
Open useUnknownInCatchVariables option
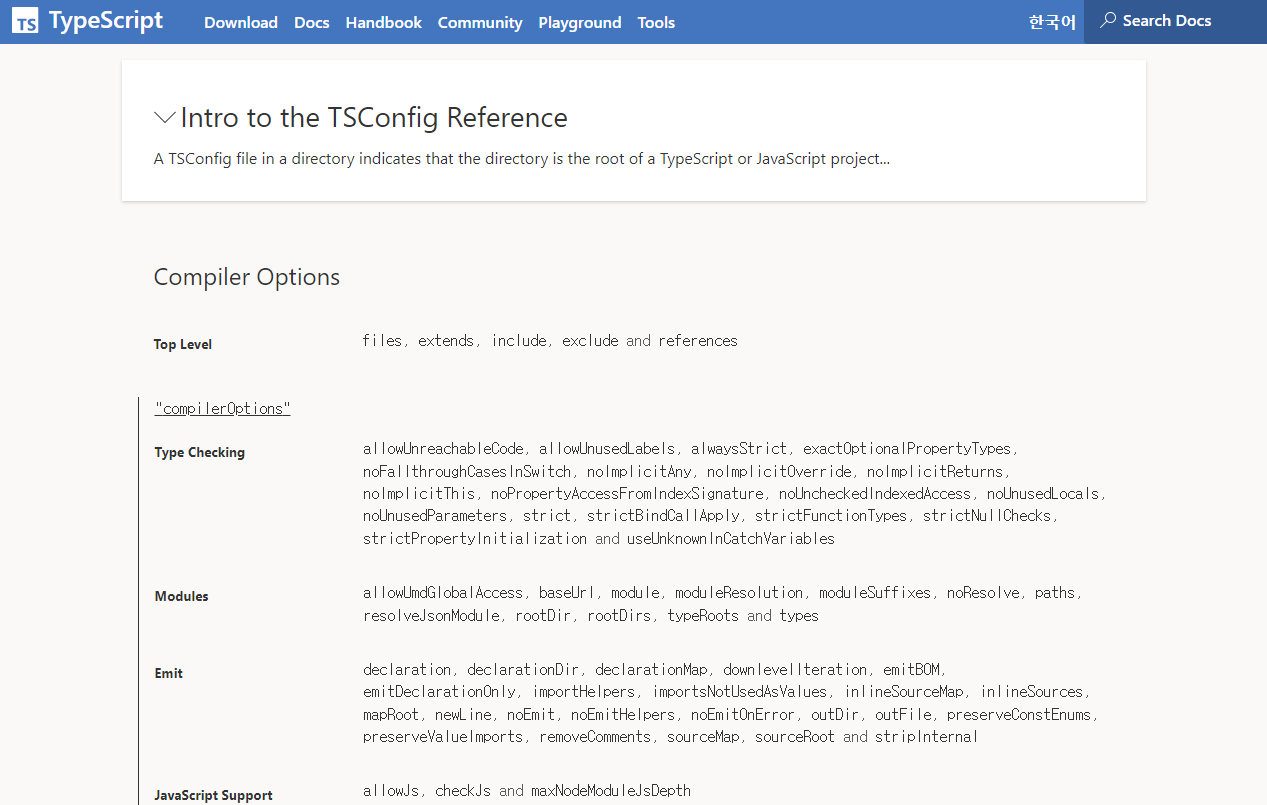click(x=730, y=539)
